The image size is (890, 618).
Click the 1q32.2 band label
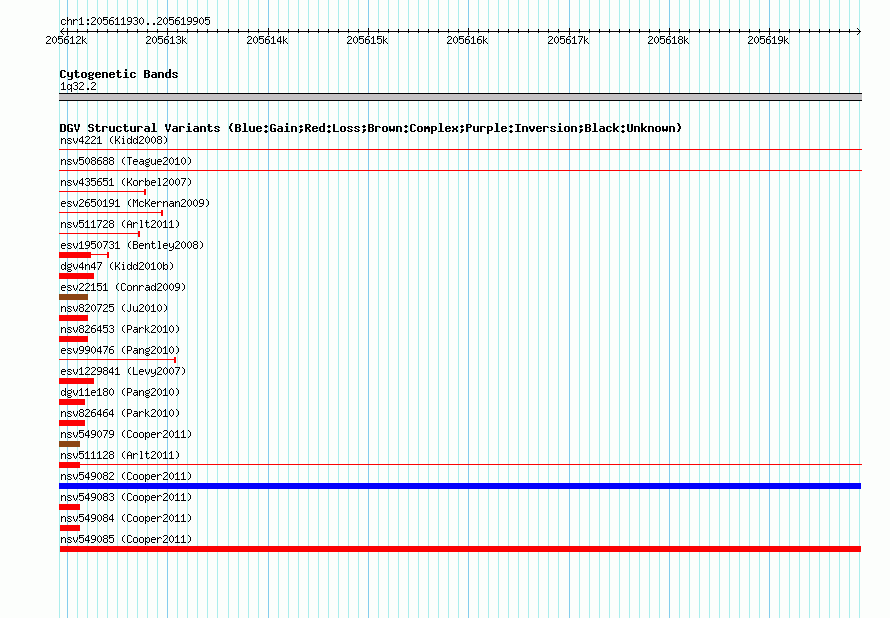(78, 86)
